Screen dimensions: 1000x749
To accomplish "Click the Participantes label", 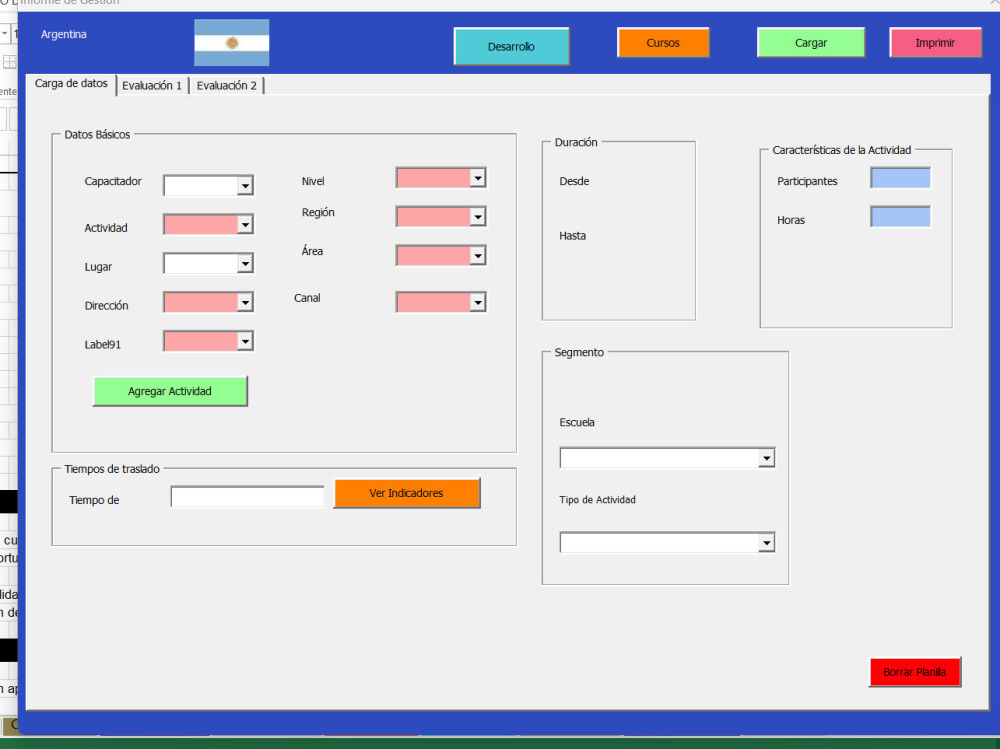I will pyautogui.click(x=807, y=181).
